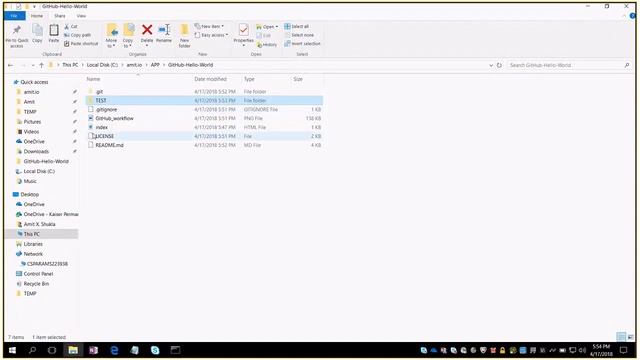Screen dimensions: 640x360
Task: Open Microsoft Edge from taskbar
Action: [x=114, y=350]
